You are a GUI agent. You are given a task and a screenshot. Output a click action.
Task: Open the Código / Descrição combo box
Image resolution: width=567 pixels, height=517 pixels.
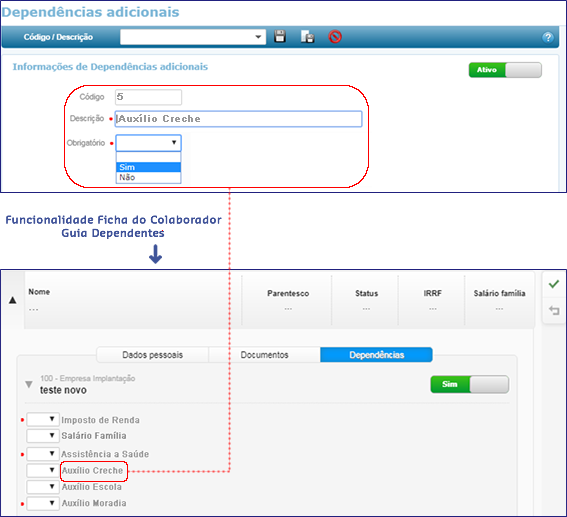(193, 37)
